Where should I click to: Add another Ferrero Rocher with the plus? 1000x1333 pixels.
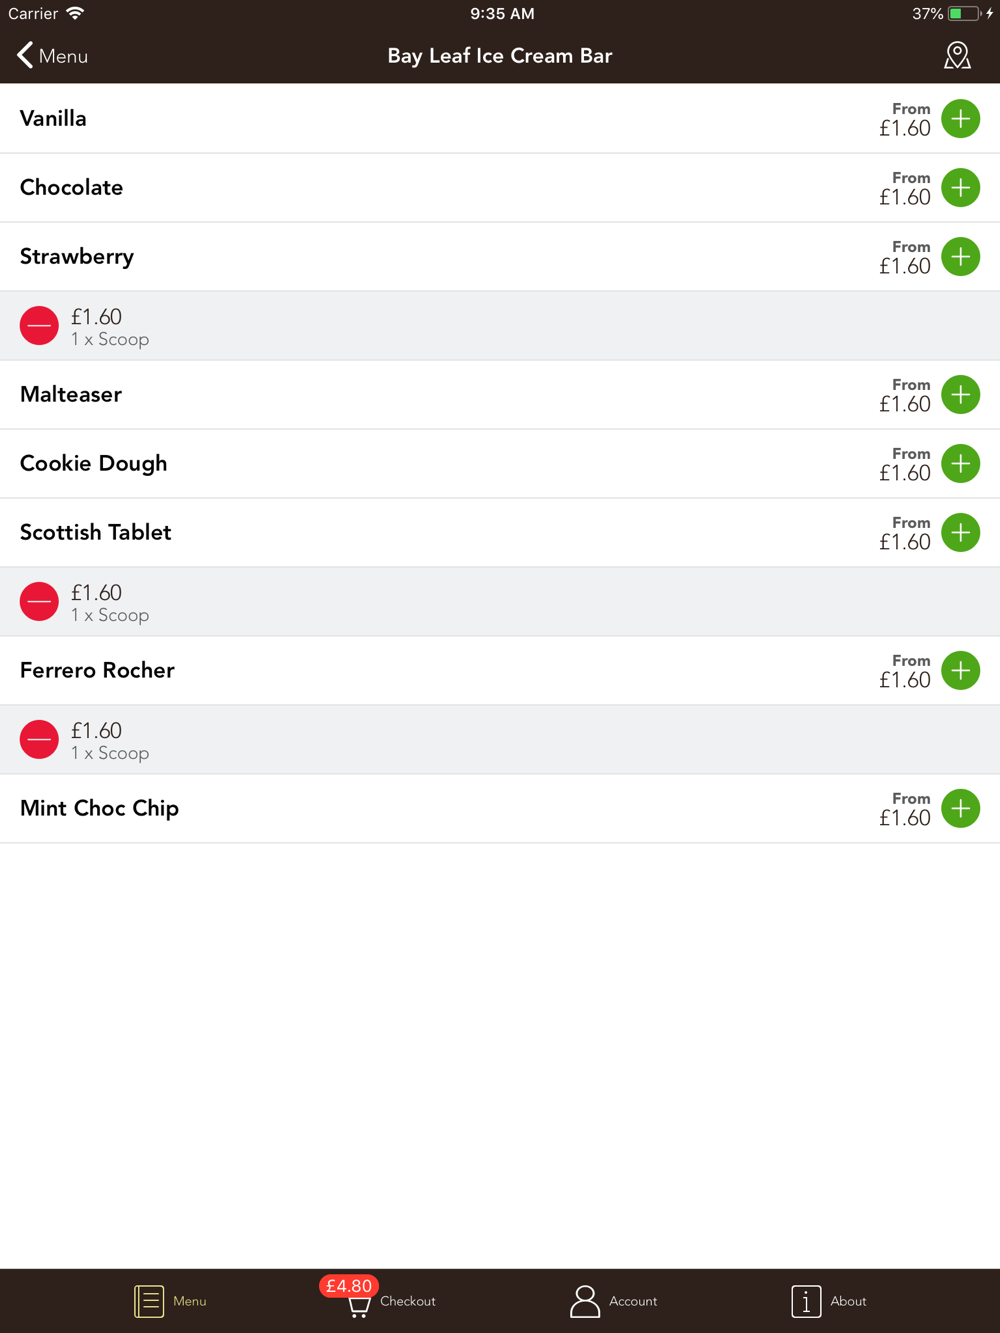click(x=960, y=671)
